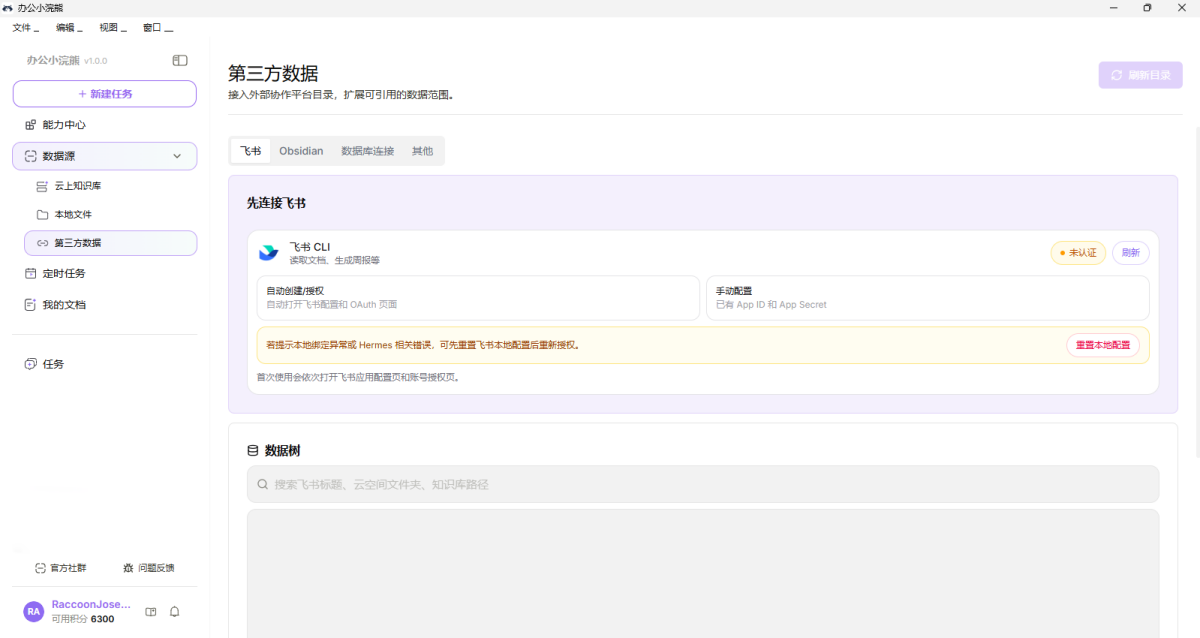Click the 我的文档 document icon
This screenshot has height=638, width=1200.
tap(30, 304)
